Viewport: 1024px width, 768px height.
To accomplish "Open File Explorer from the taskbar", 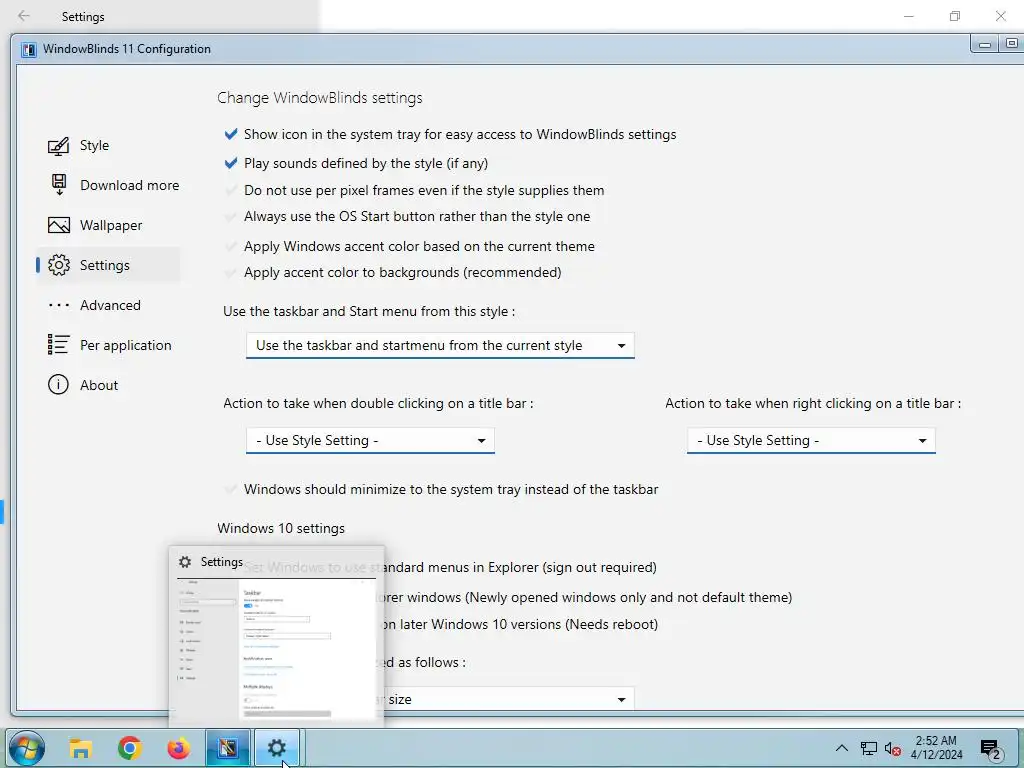I will click(81, 748).
